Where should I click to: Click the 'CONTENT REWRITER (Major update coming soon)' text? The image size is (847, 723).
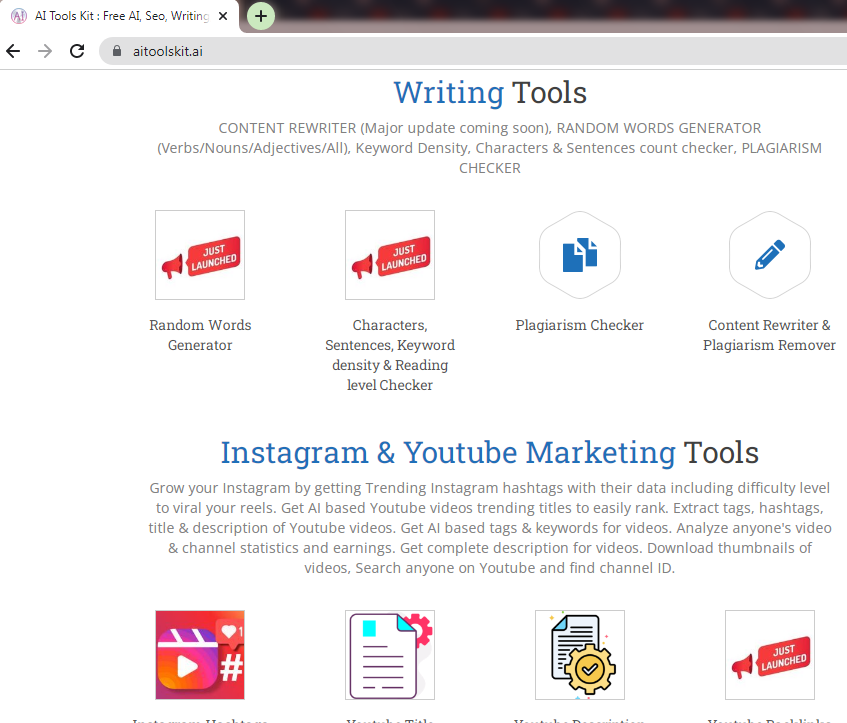point(385,128)
